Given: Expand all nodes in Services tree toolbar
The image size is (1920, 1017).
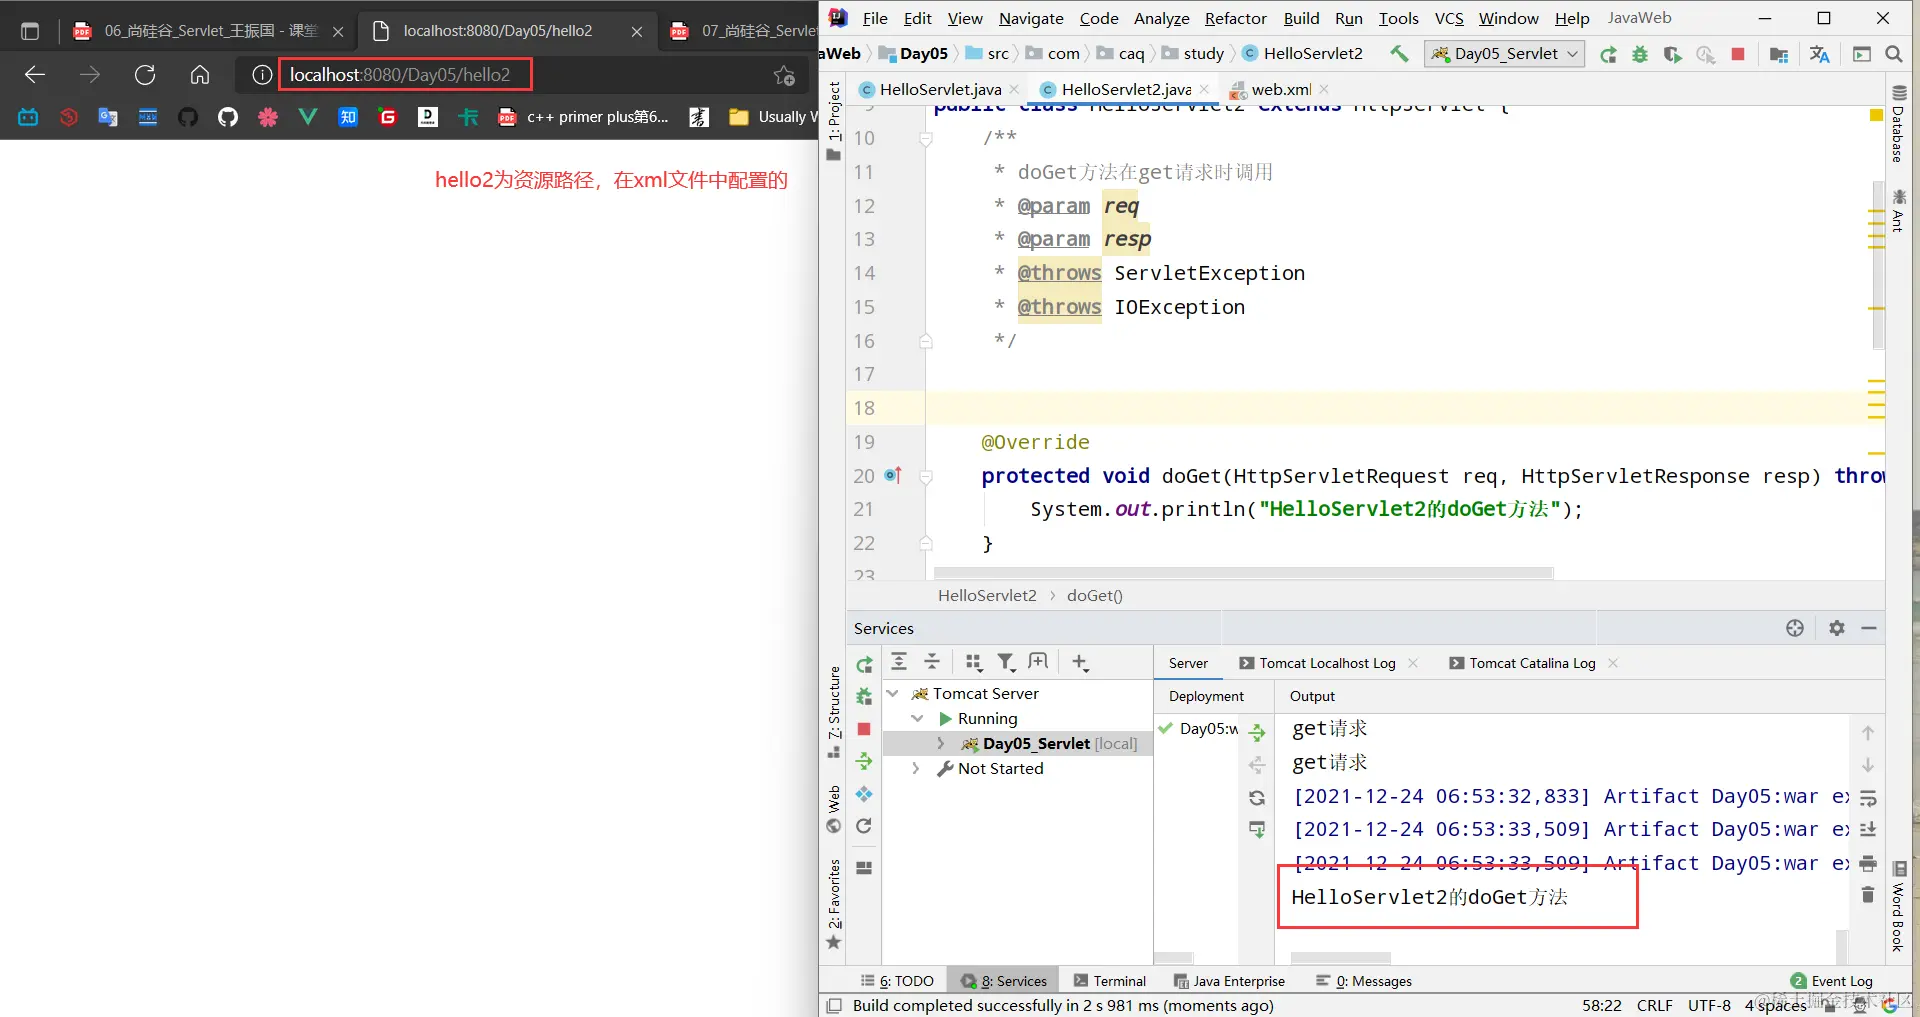Looking at the screenshot, I should [x=899, y=661].
